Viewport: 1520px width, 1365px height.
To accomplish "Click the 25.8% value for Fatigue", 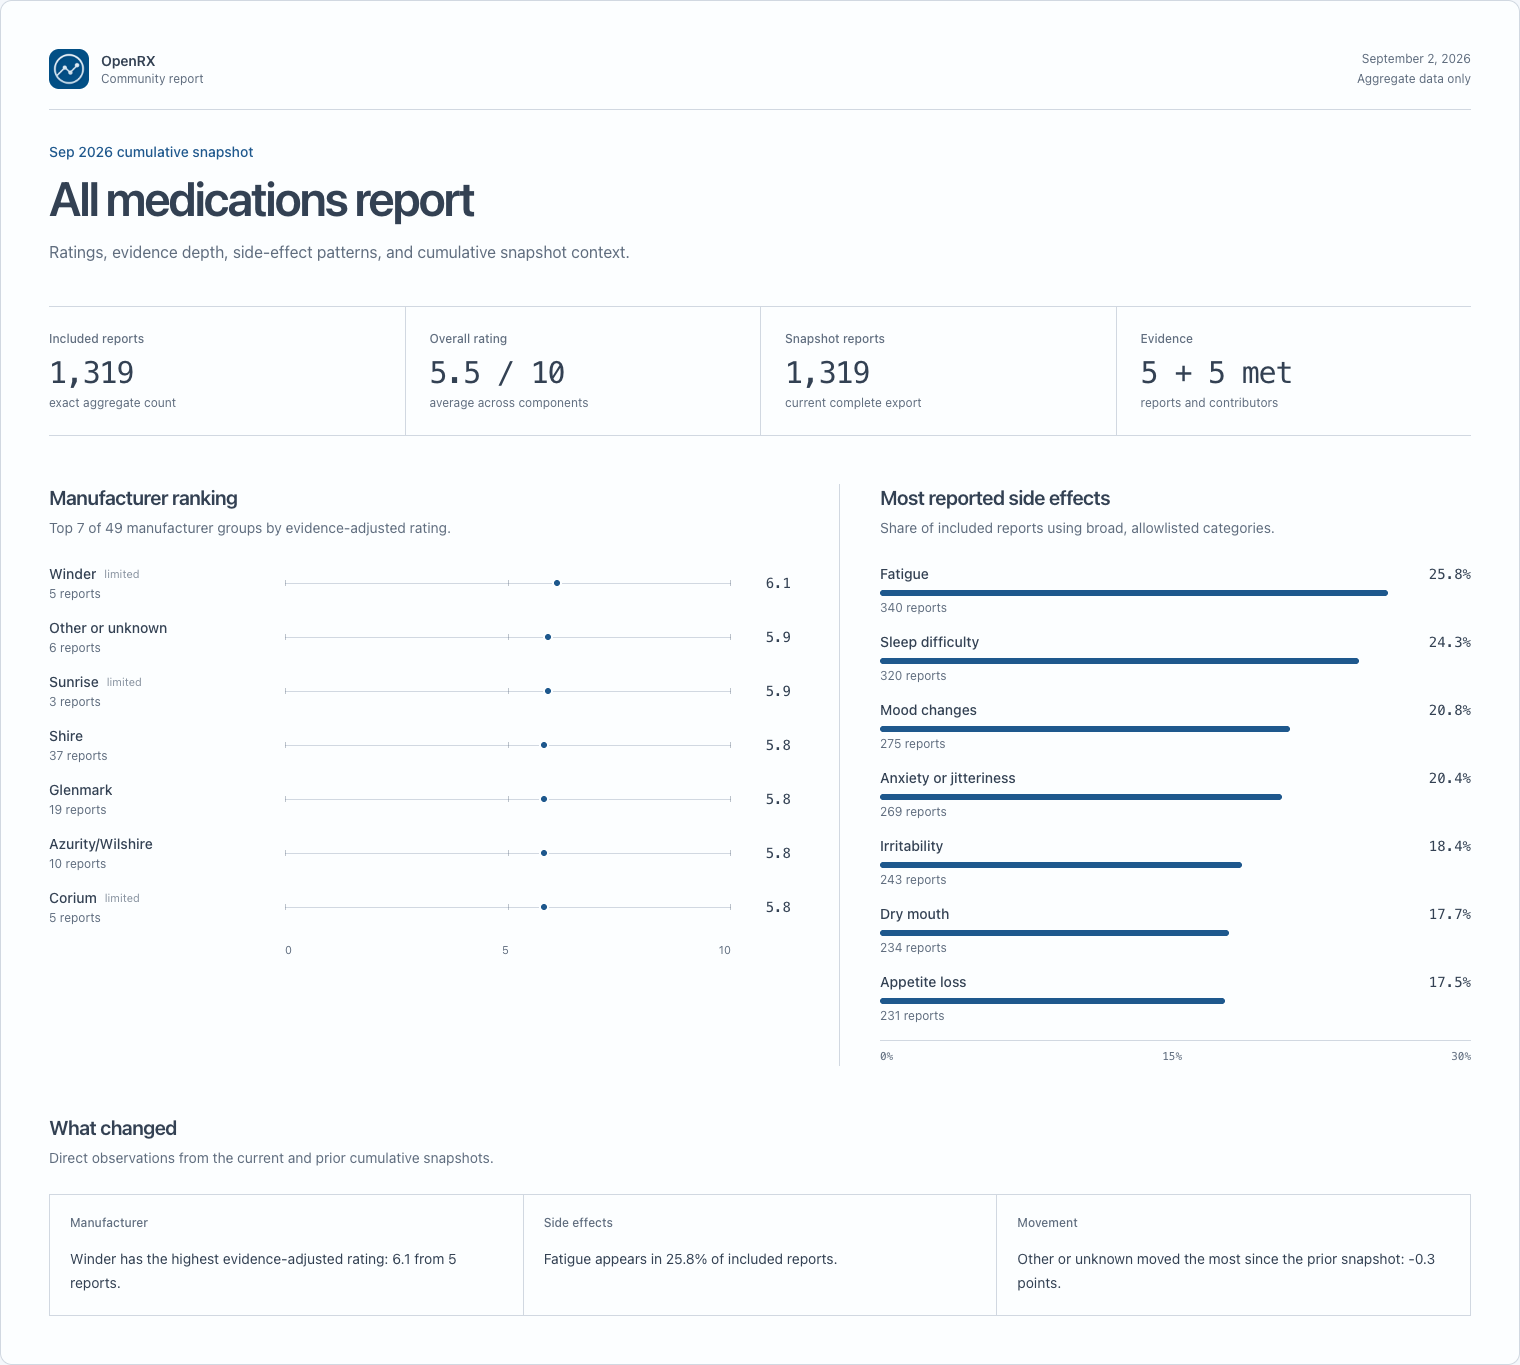I will 1450,574.
